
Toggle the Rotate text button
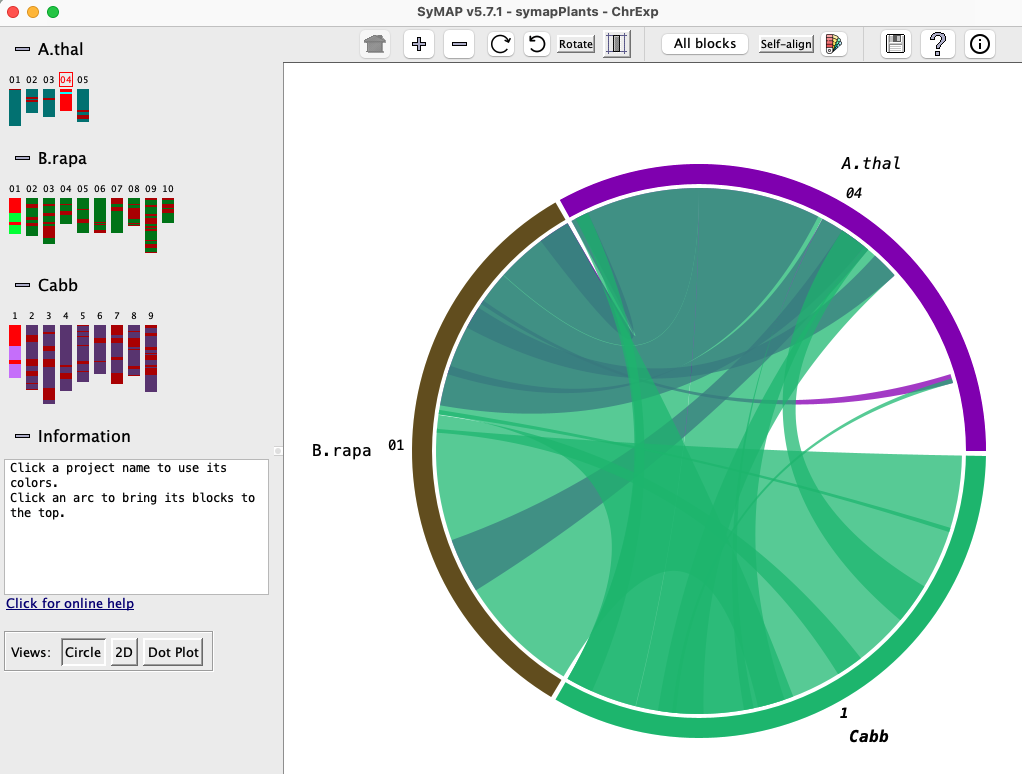[576, 44]
